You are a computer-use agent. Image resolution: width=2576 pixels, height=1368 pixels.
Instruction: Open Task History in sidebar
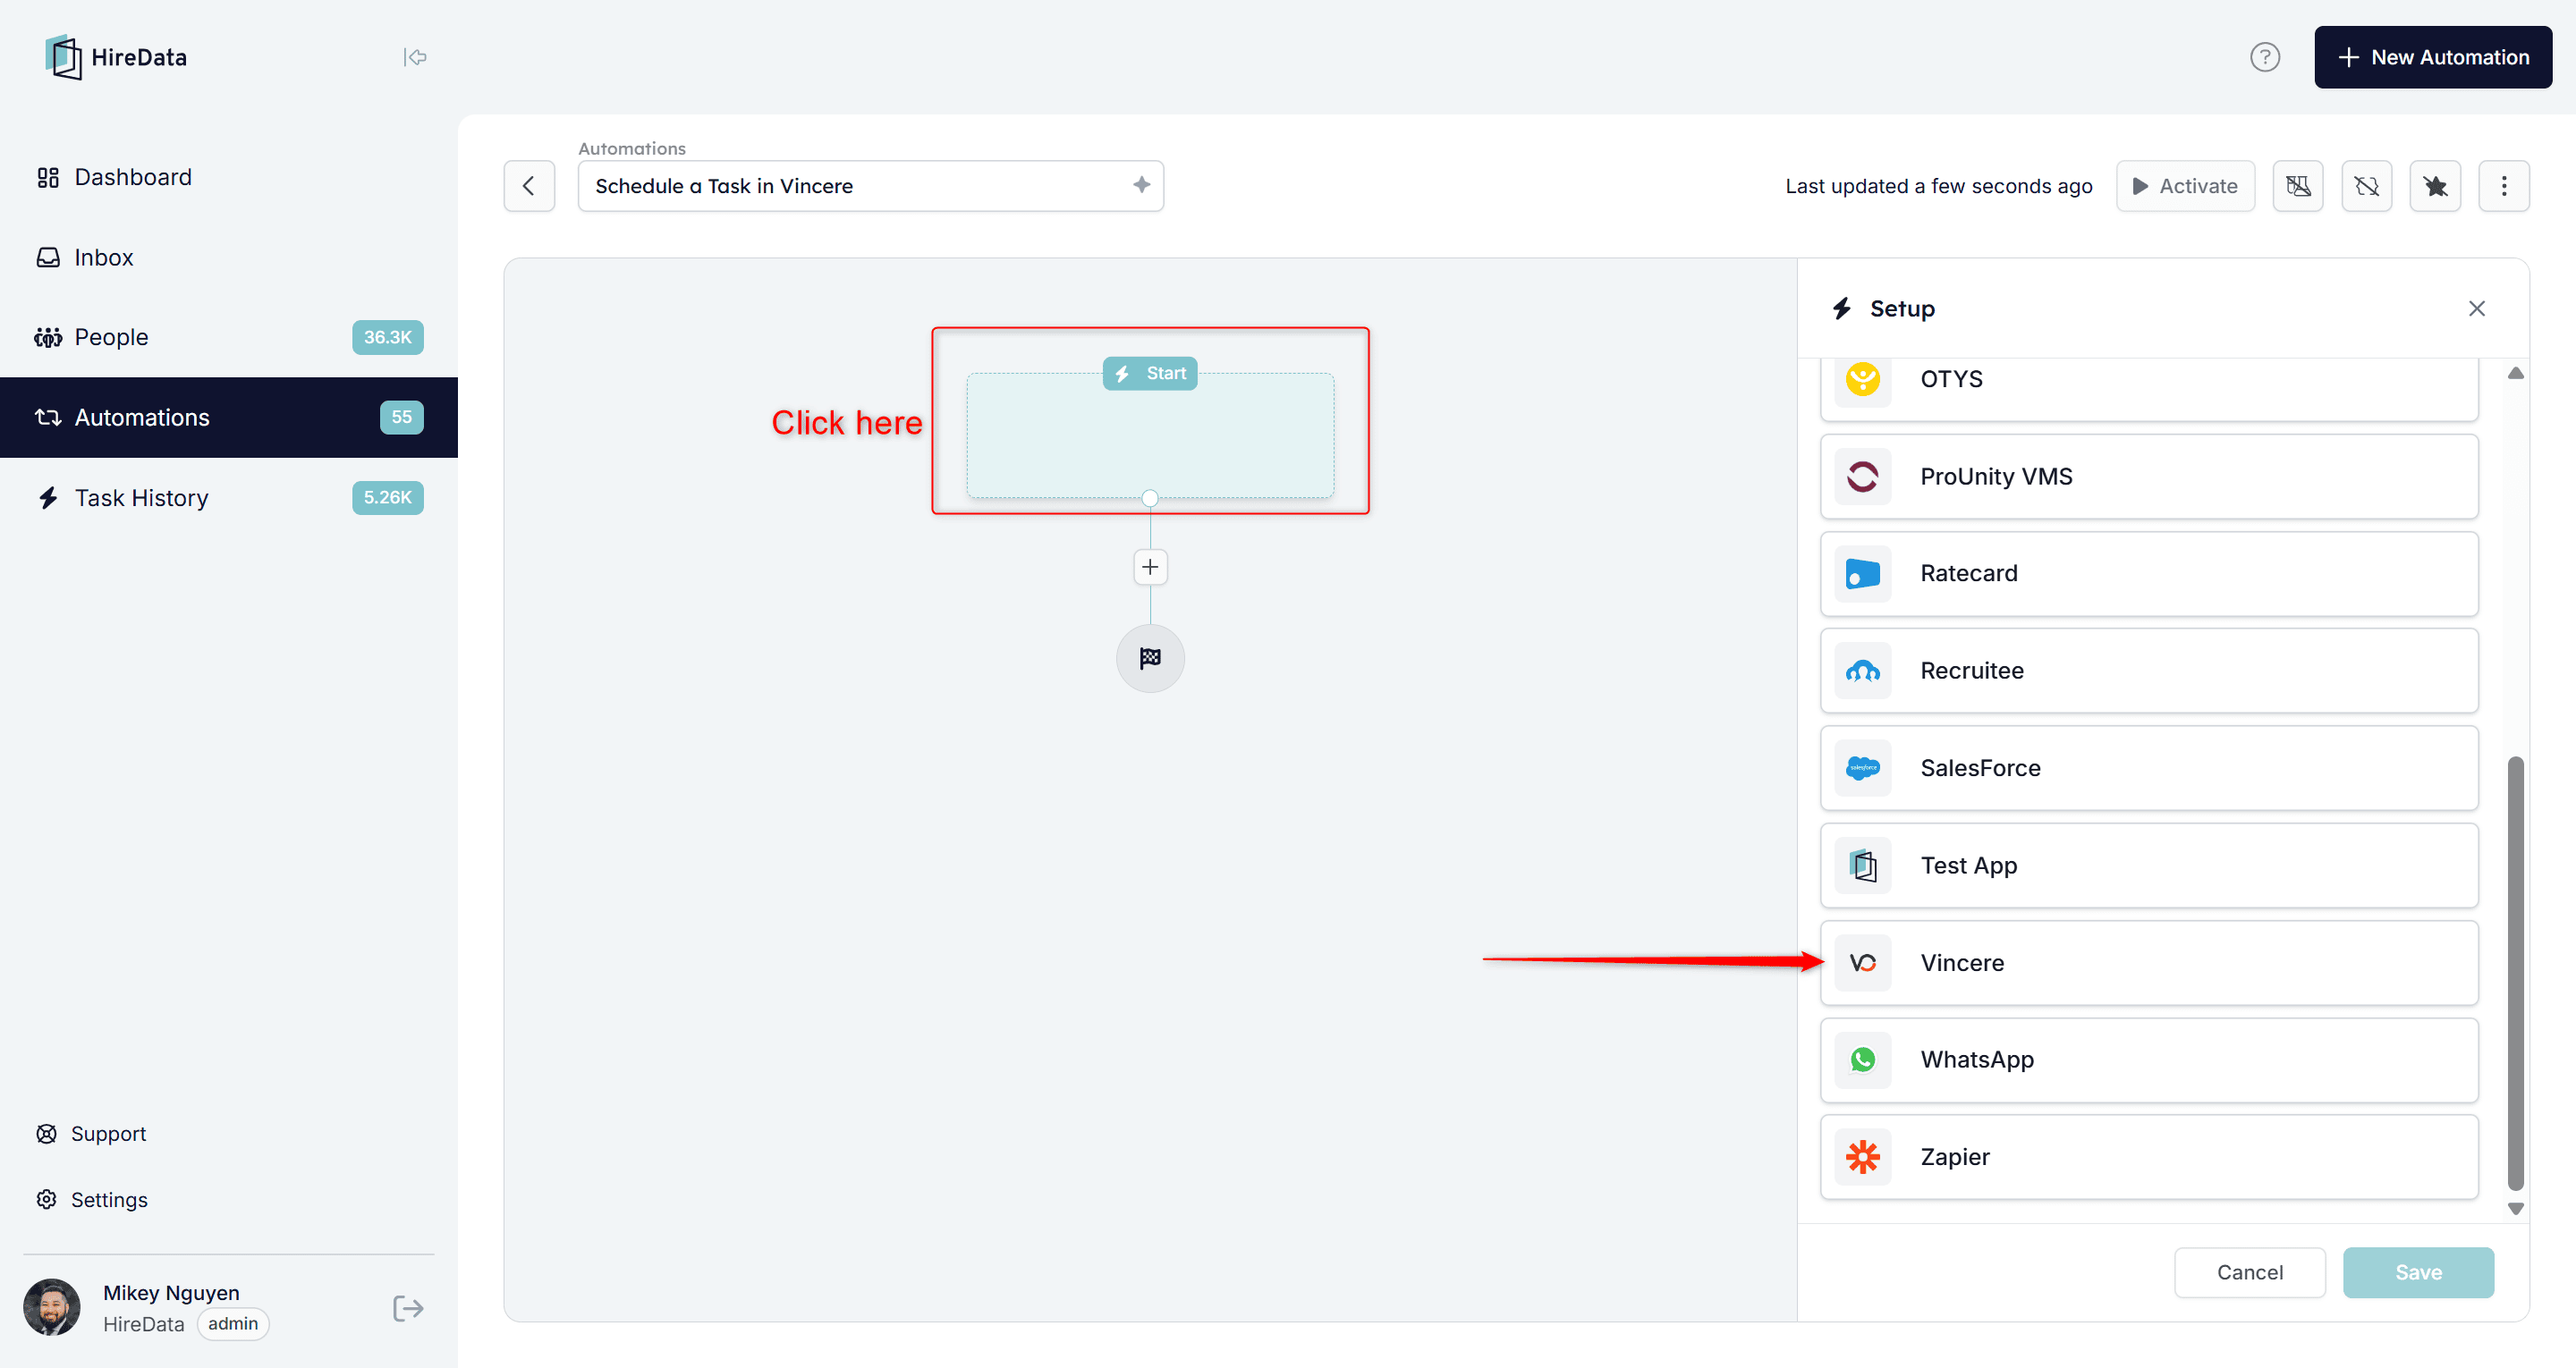coord(229,497)
